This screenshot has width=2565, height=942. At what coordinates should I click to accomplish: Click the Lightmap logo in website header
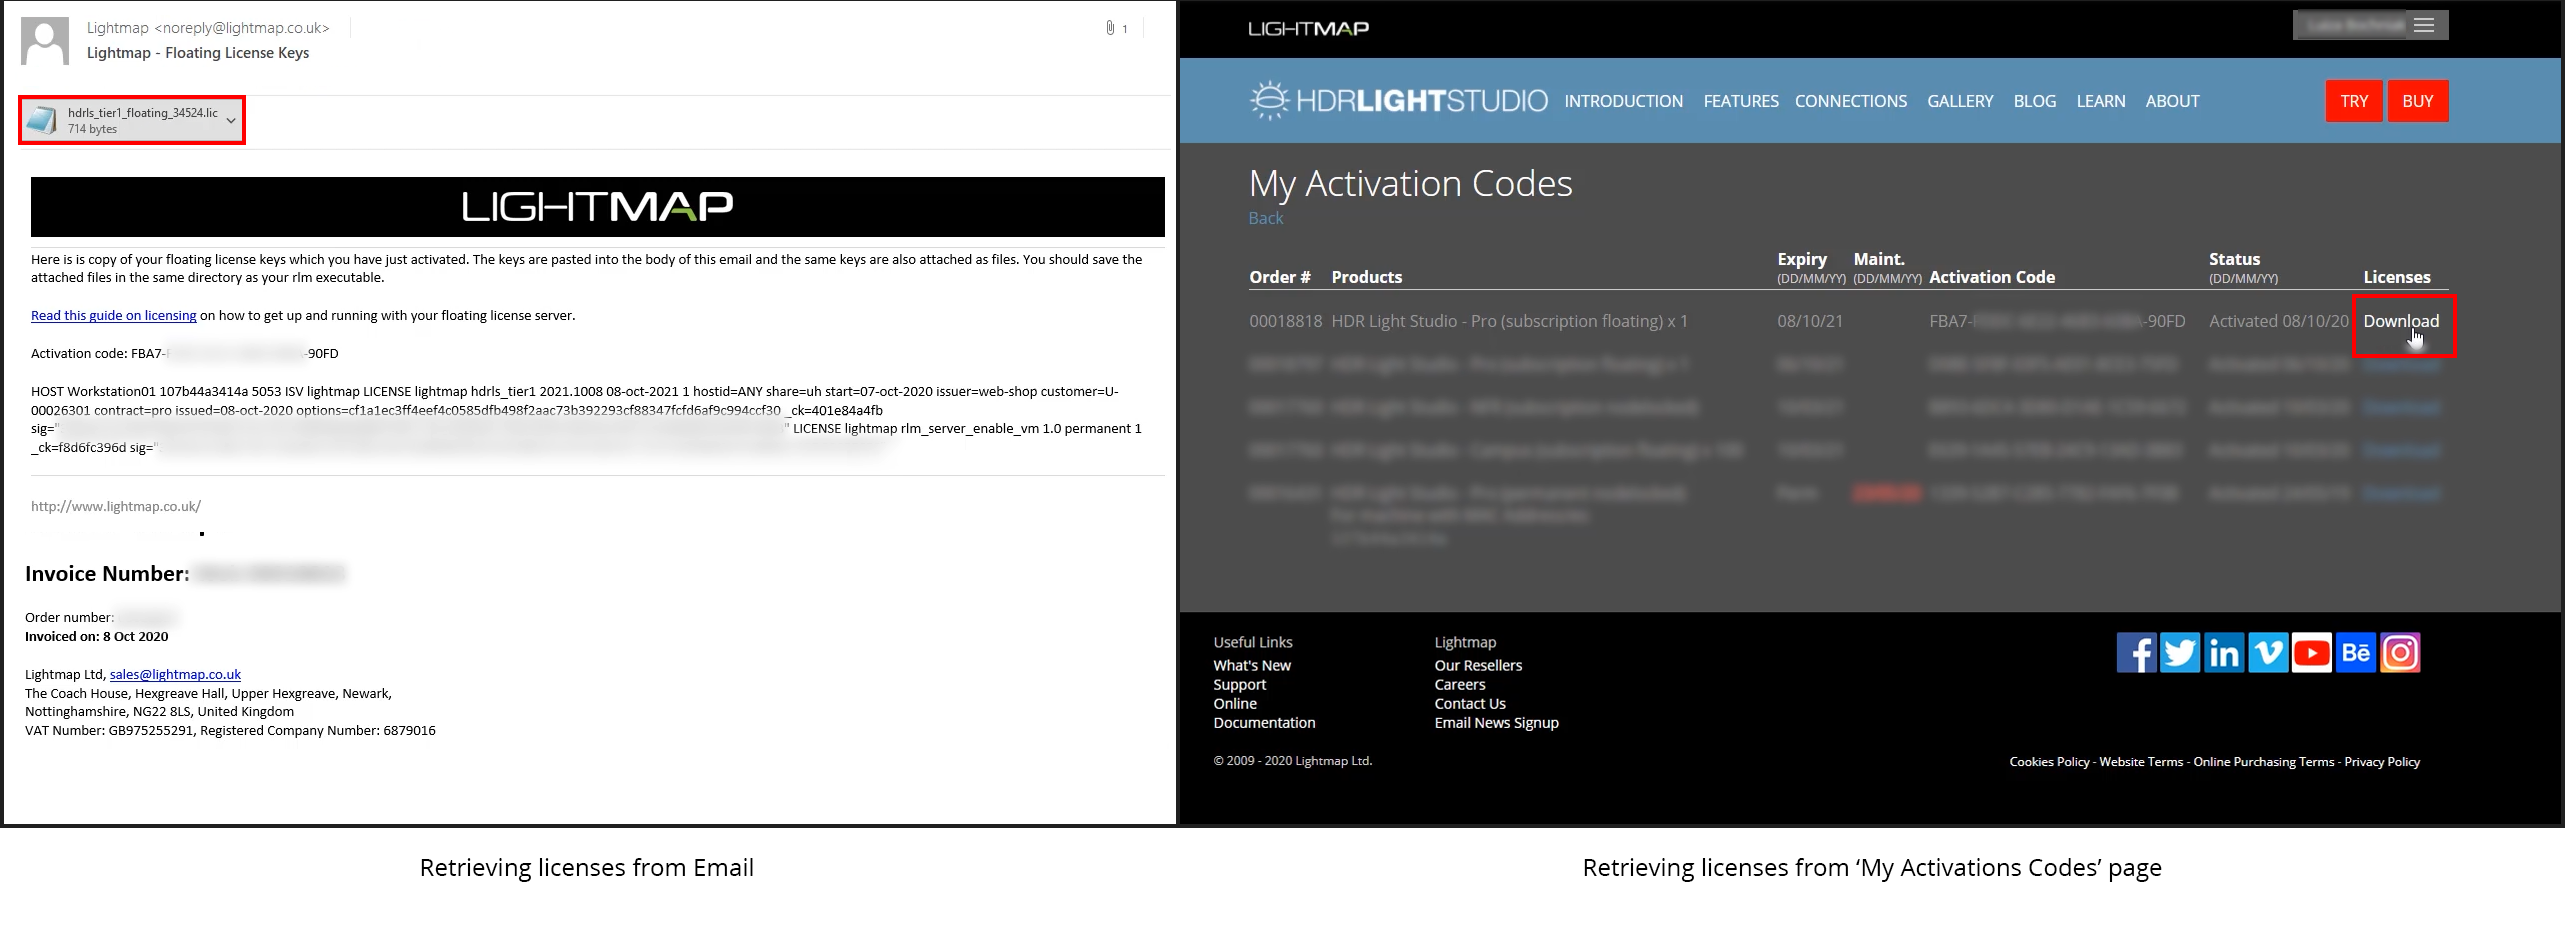pyautogui.click(x=1308, y=29)
